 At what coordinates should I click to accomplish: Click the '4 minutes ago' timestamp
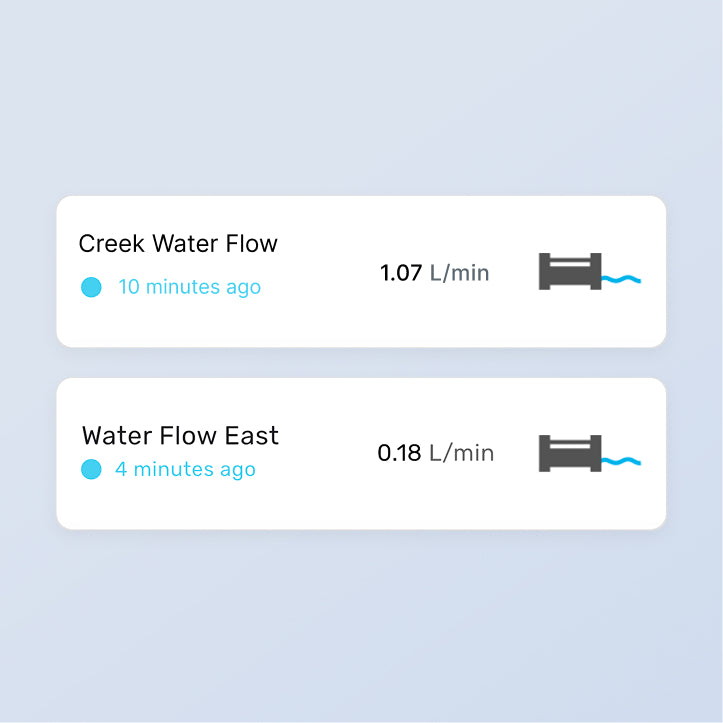tap(185, 469)
